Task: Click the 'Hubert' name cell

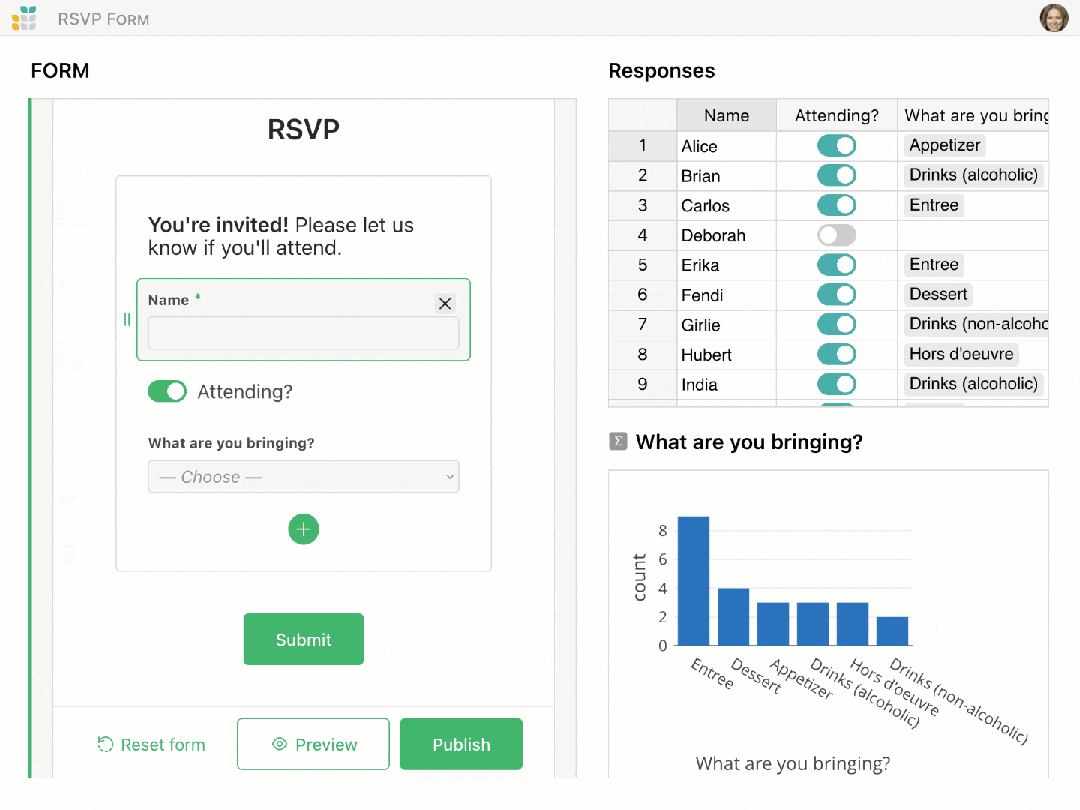Action: tap(727, 355)
